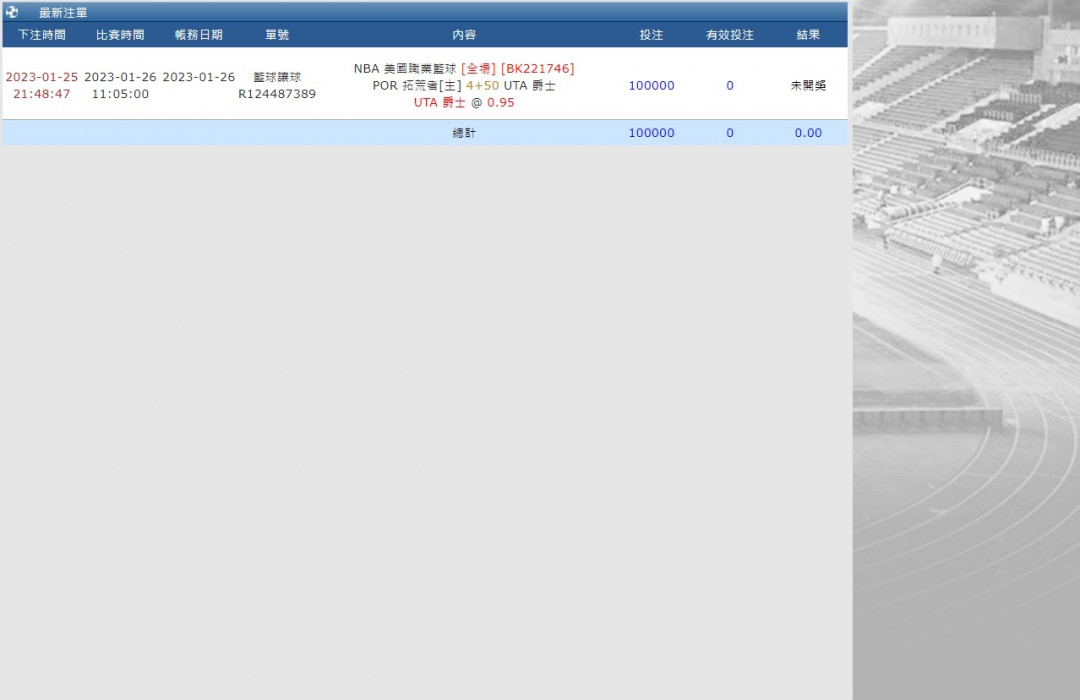
Task: Click the 下注時間 column header
Action: click(42, 34)
